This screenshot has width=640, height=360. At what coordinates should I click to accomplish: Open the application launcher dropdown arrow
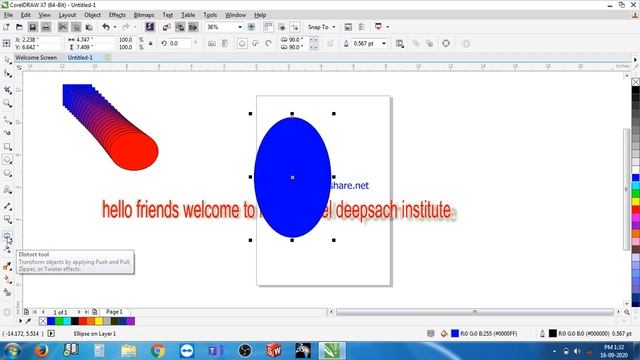pyautogui.click(x=387, y=27)
